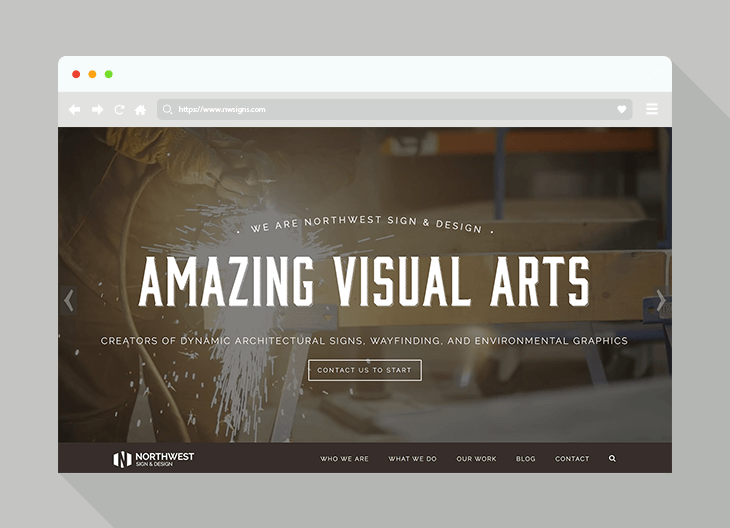Show previous hero slide
The width and height of the screenshot is (730, 528).
tap(69, 300)
